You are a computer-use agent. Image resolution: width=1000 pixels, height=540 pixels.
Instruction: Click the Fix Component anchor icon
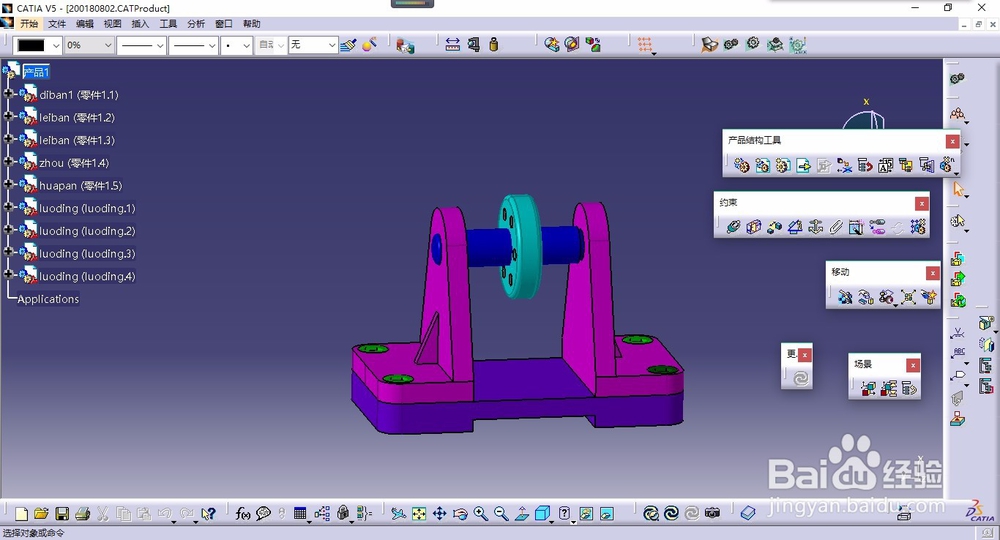click(x=815, y=226)
